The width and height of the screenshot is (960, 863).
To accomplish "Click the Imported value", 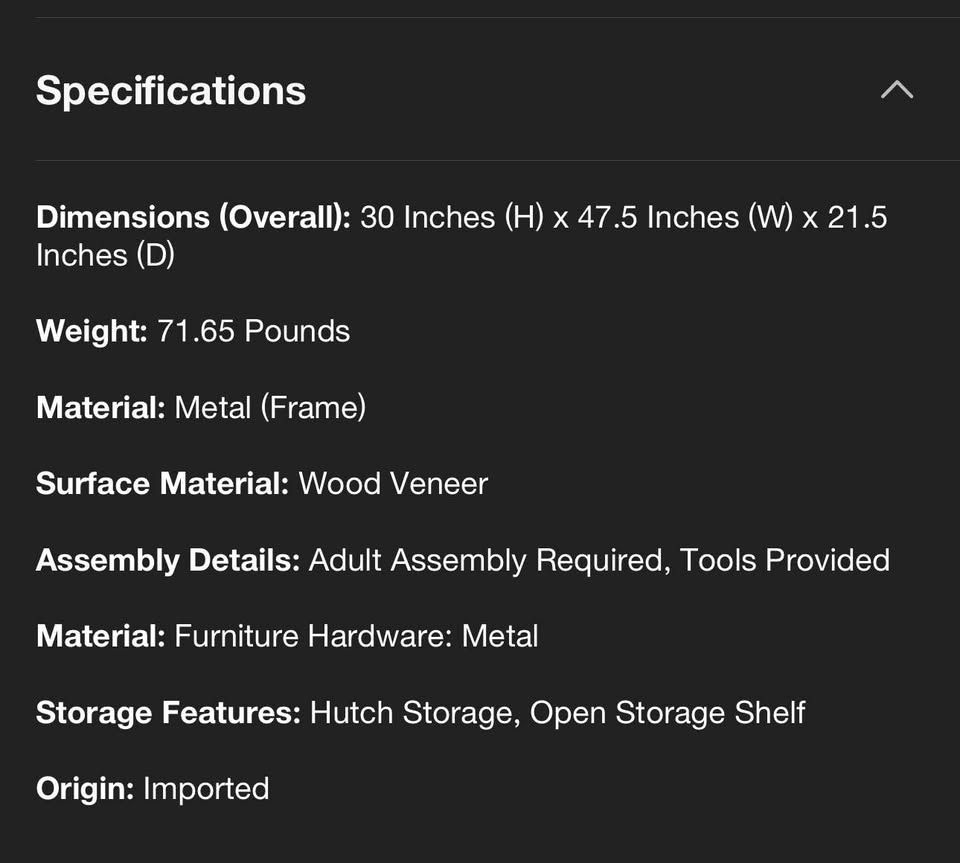I will [x=206, y=788].
